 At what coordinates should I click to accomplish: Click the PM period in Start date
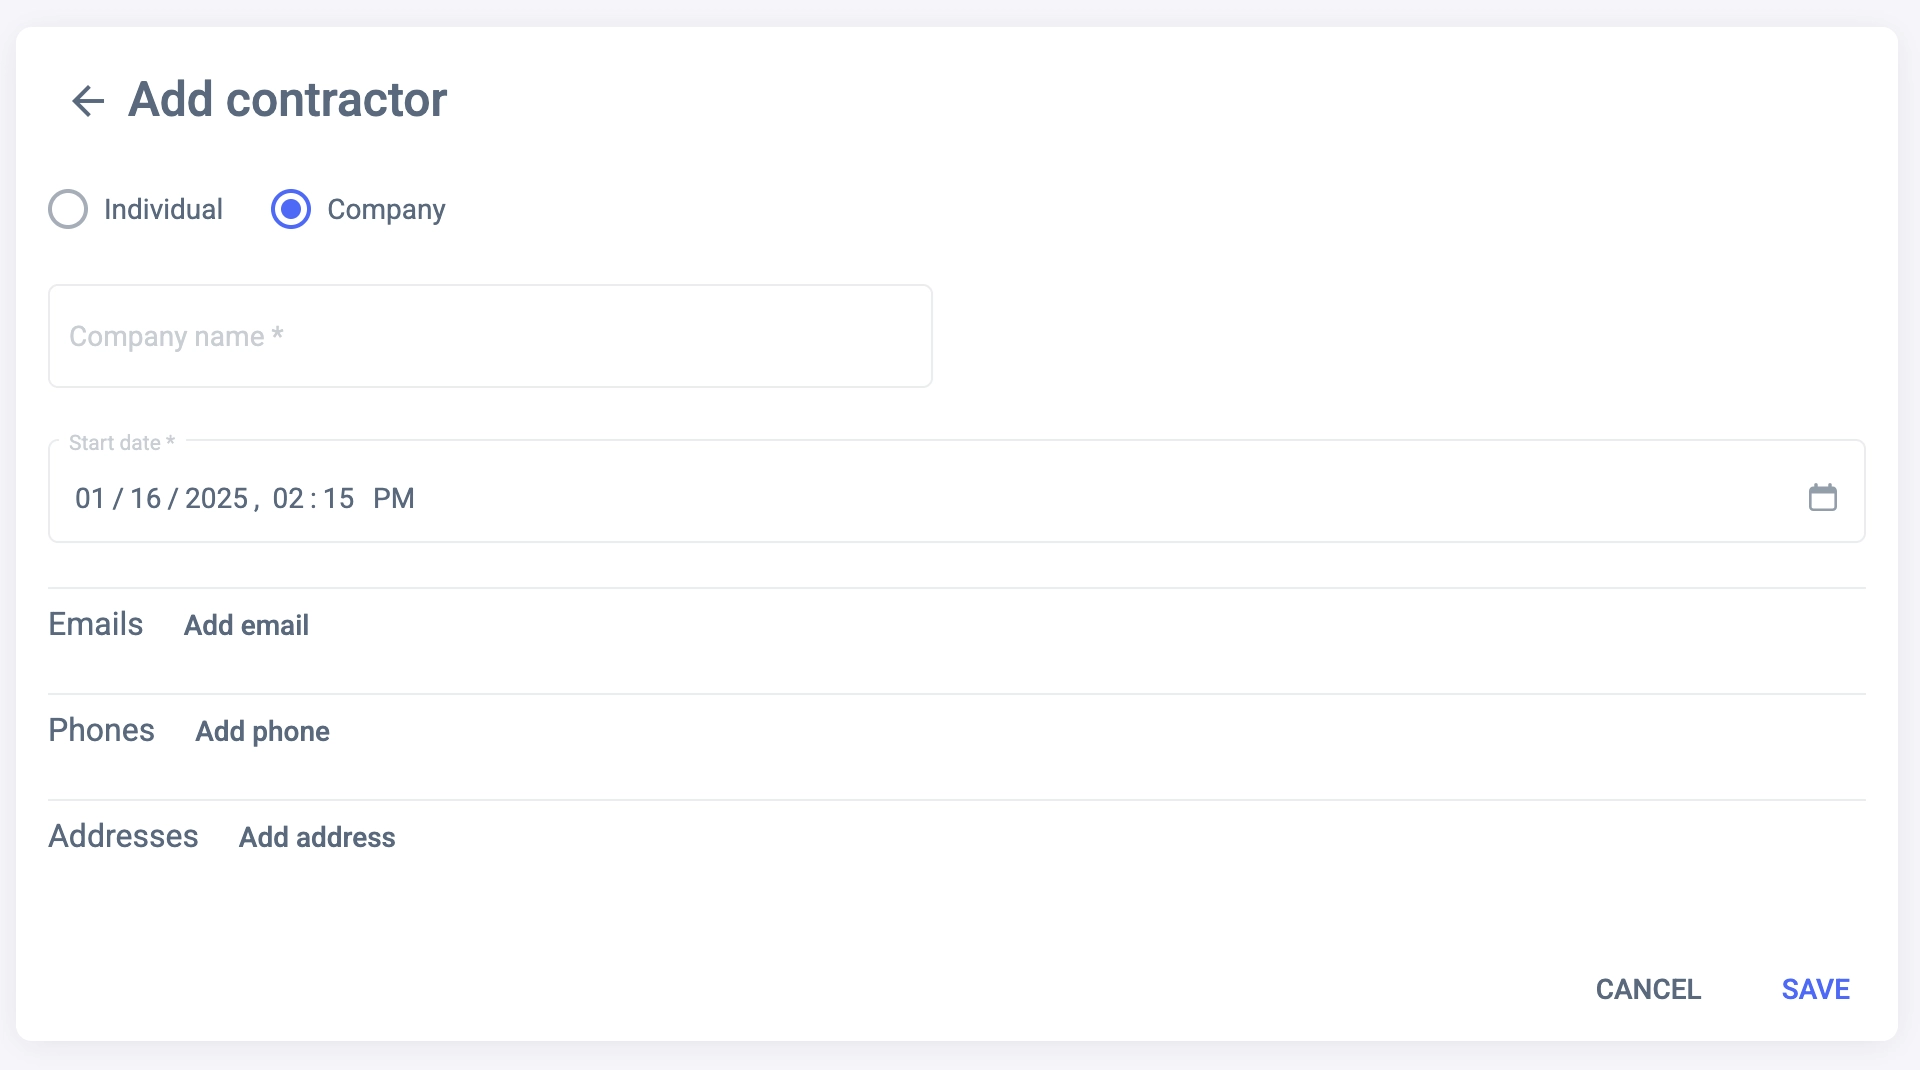[393, 498]
